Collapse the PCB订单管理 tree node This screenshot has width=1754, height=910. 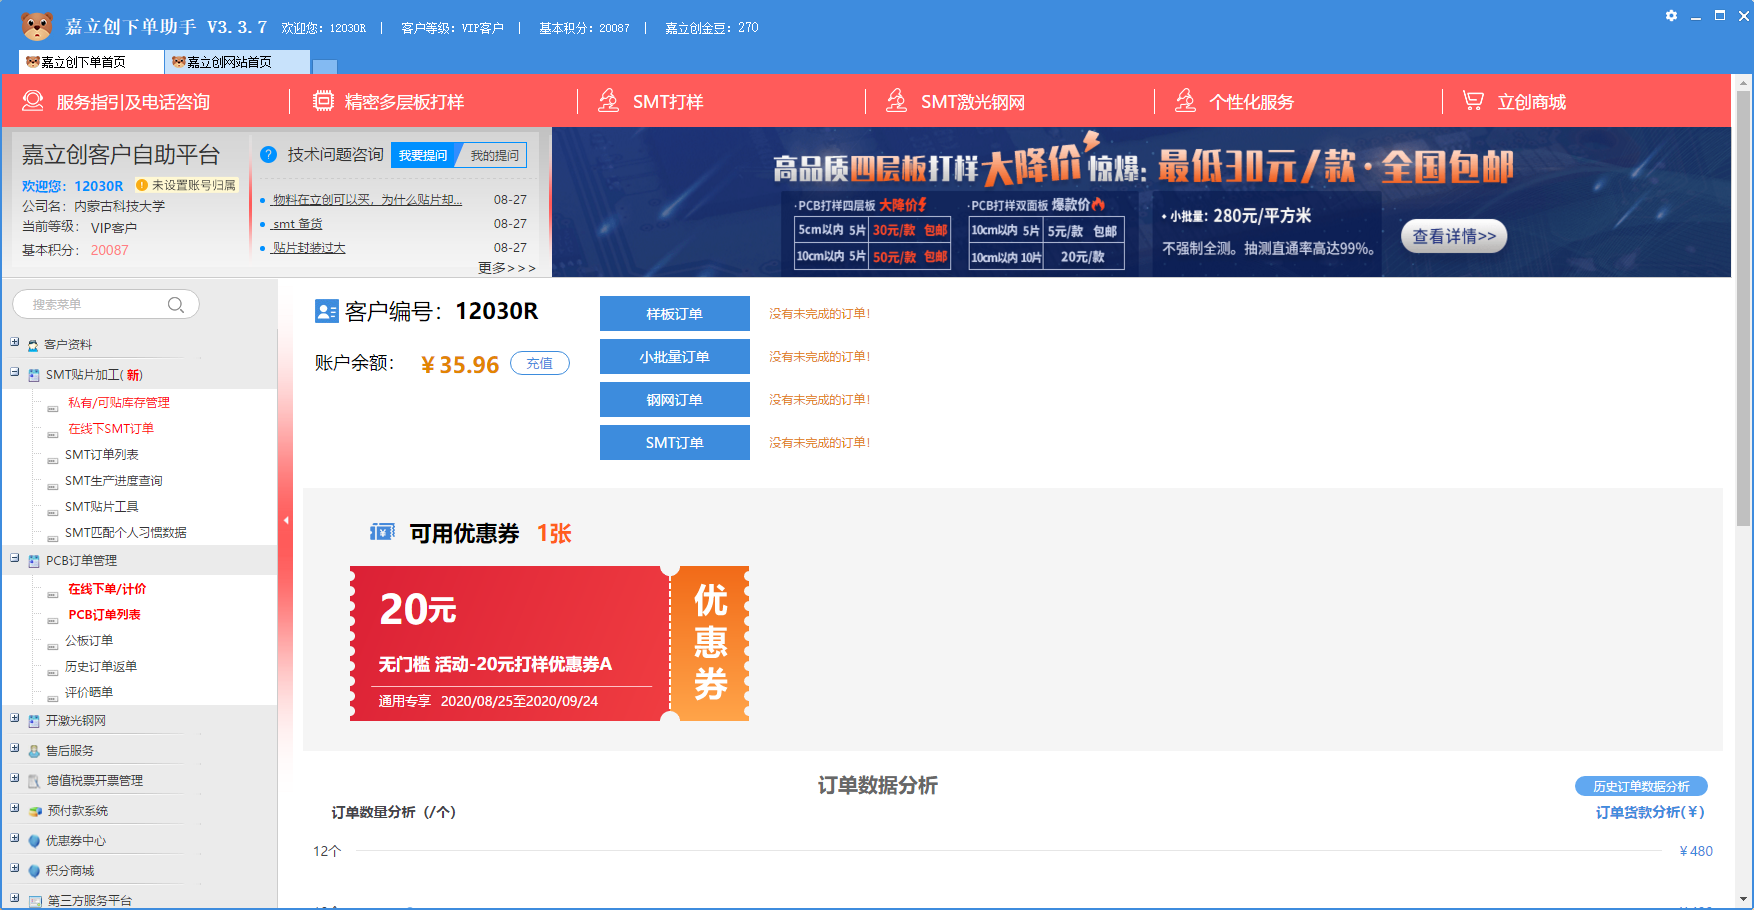(14, 558)
